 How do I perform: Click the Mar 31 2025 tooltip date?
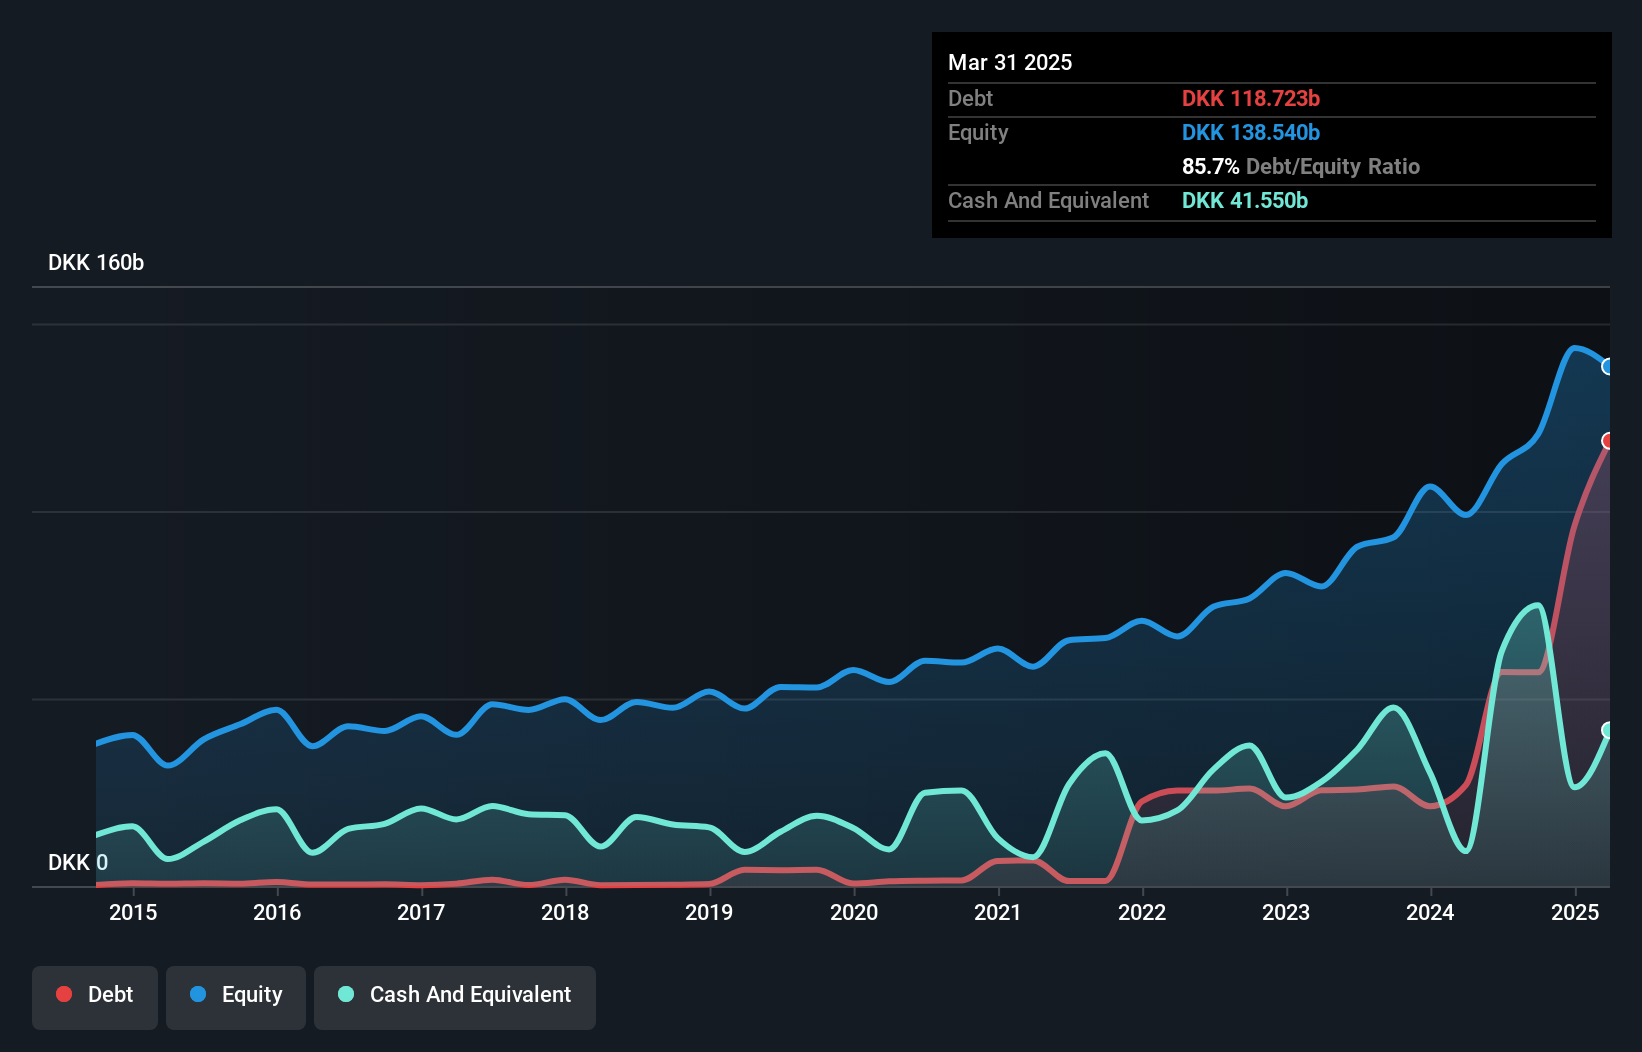[x=1010, y=62]
